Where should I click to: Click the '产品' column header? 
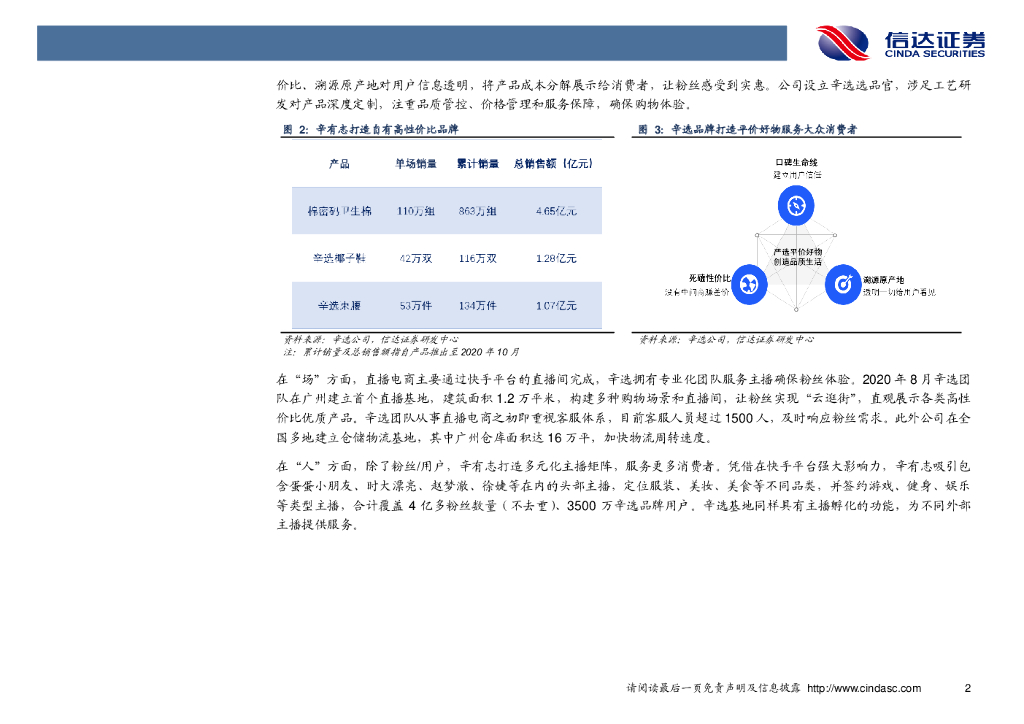tap(339, 164)
